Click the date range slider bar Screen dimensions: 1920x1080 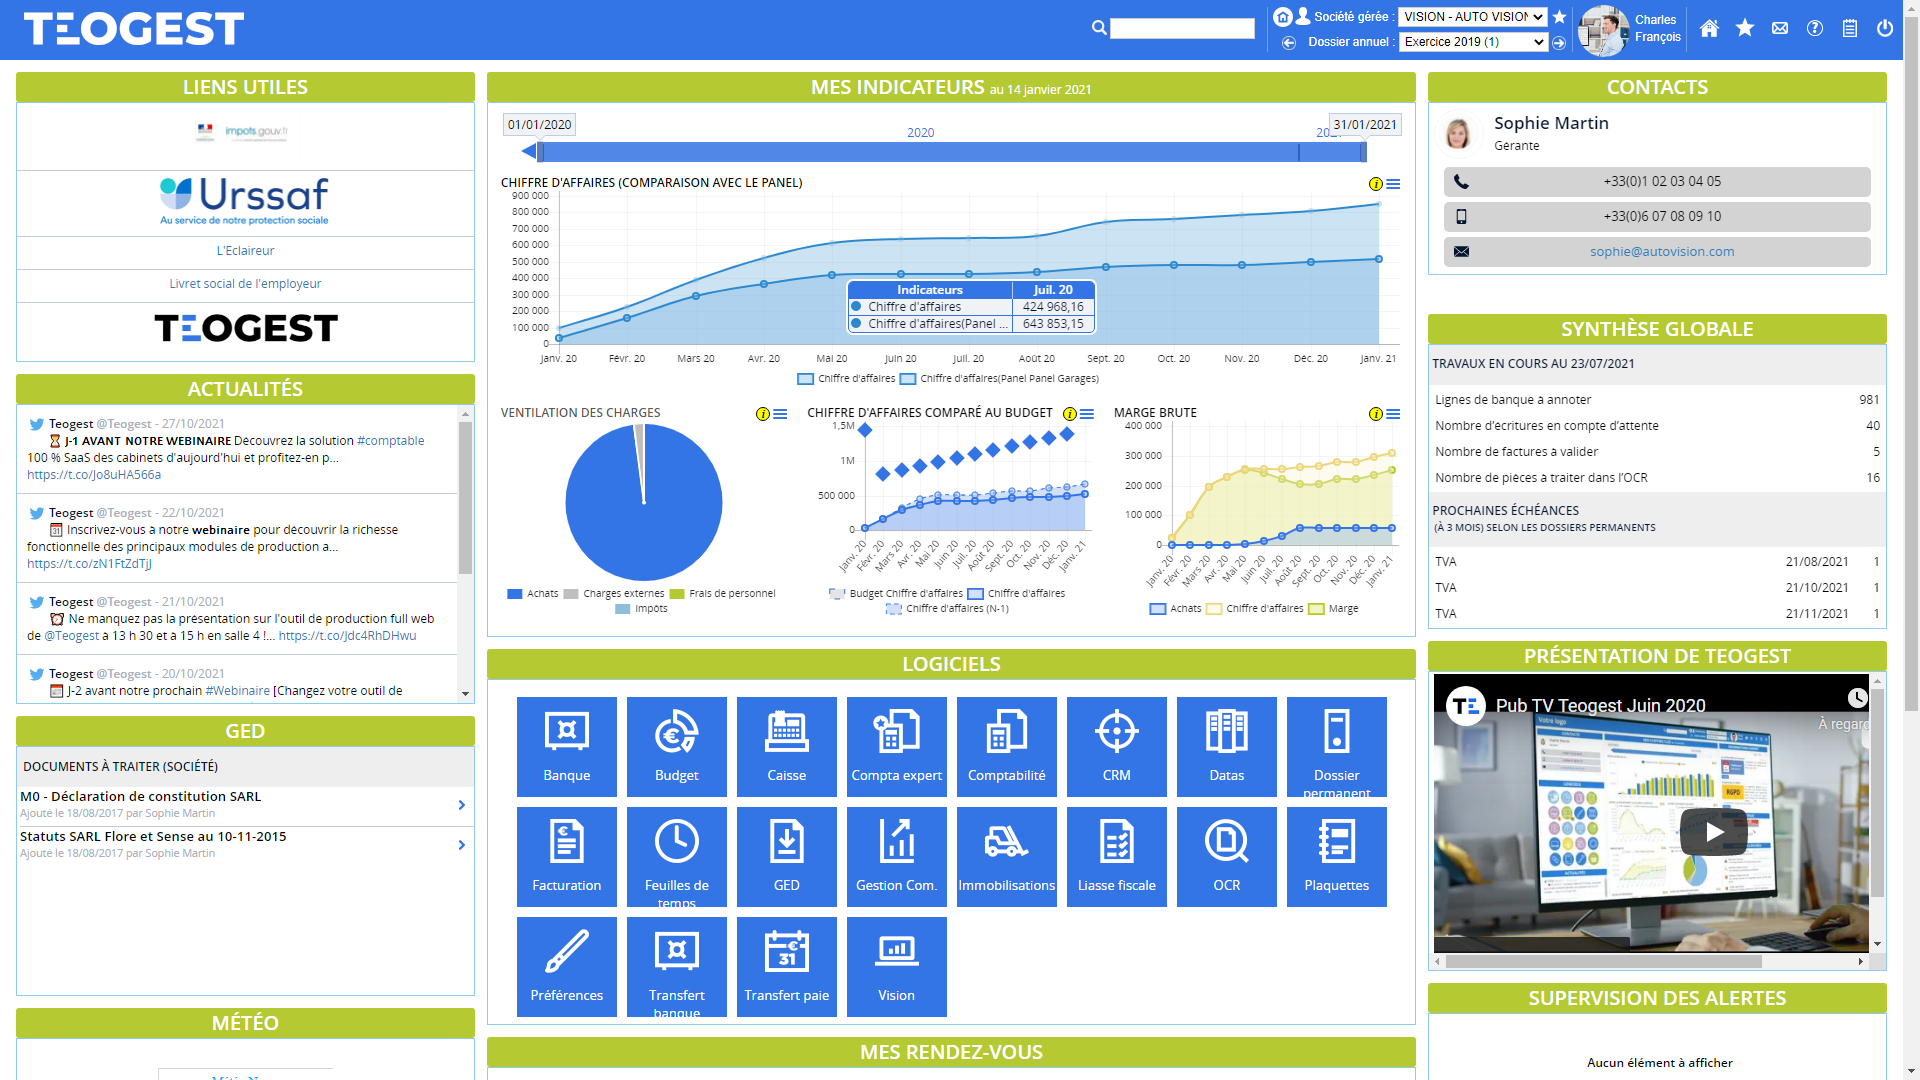[x=918, y=152]
